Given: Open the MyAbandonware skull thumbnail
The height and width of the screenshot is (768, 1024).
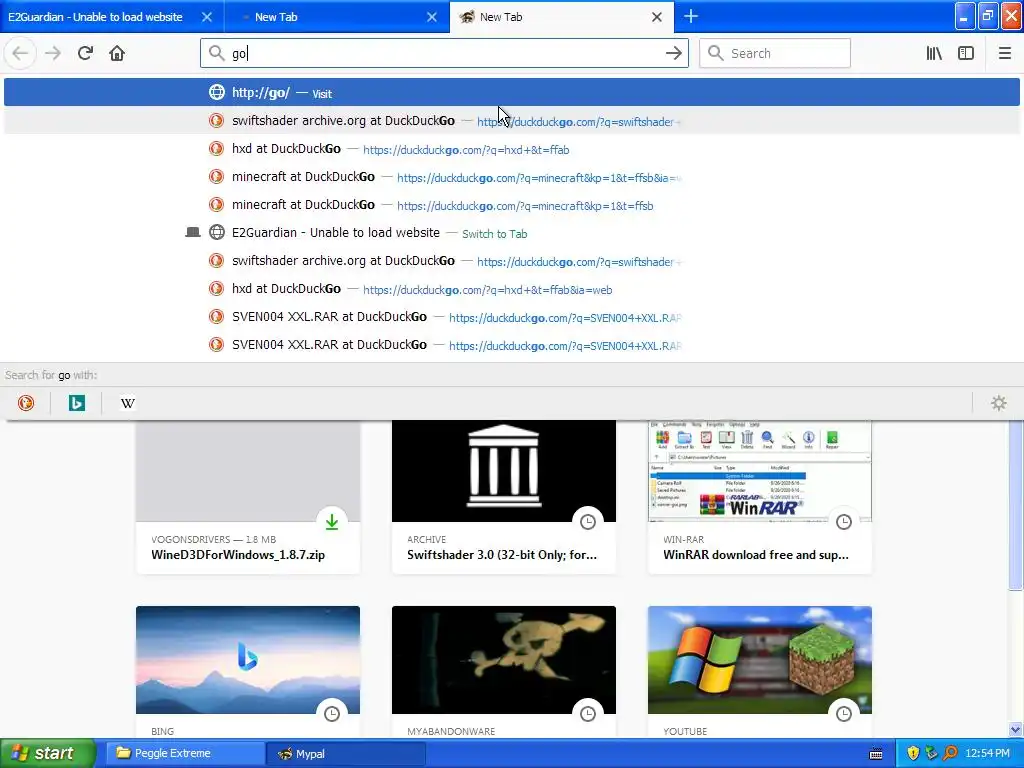Looking at the screenshot, I should [x=504, y=660].
